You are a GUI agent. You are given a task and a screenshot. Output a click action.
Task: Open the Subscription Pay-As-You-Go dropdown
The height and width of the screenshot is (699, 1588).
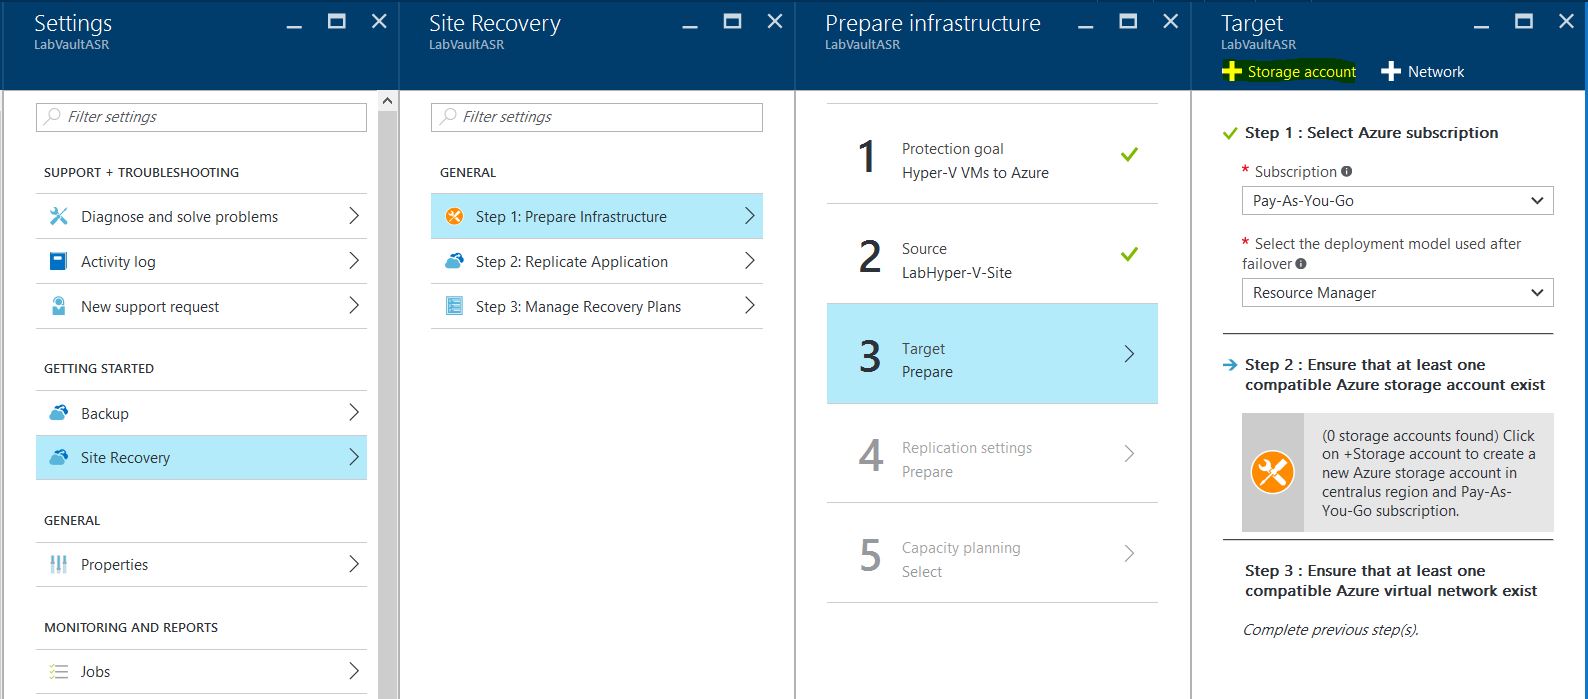1397,201
